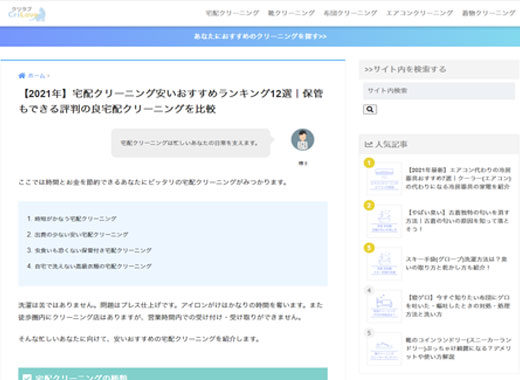520x380 pixels.
Task: Open the 靴のコインランドリー article title
Action: click(x=458, y=348)
